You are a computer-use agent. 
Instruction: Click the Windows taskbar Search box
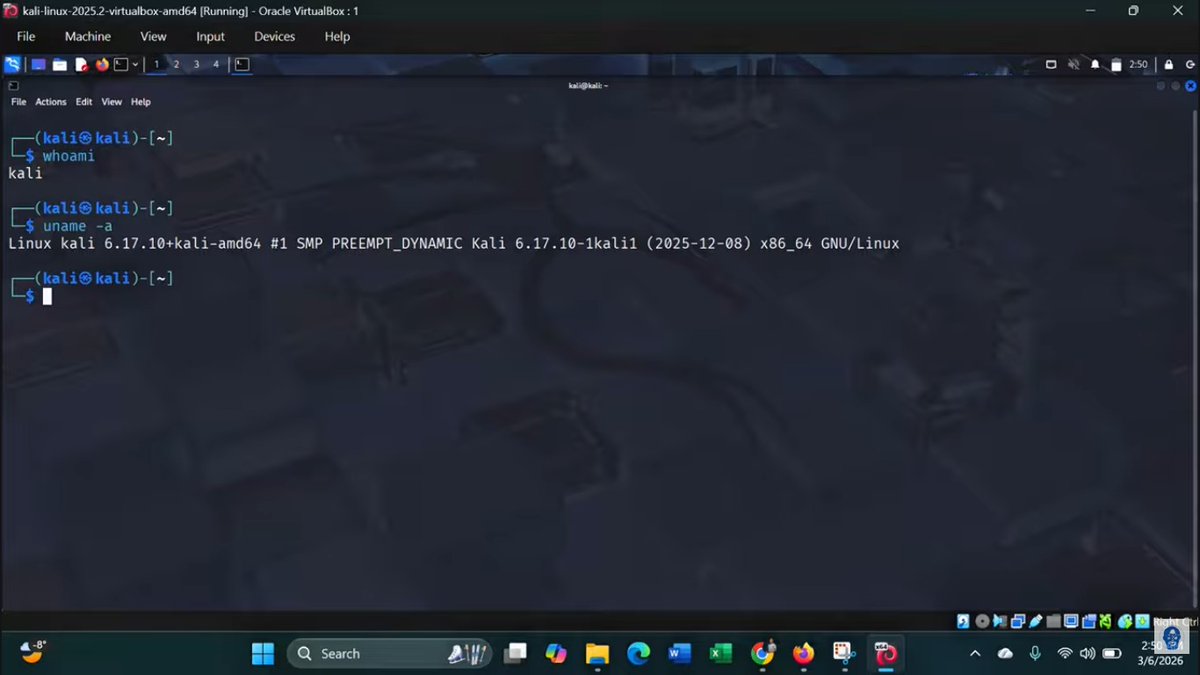click(x=390, y=653)
